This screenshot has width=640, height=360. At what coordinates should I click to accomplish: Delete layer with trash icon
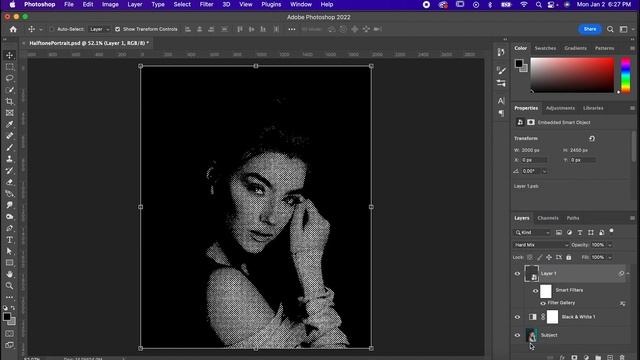[x=622, y=357]
